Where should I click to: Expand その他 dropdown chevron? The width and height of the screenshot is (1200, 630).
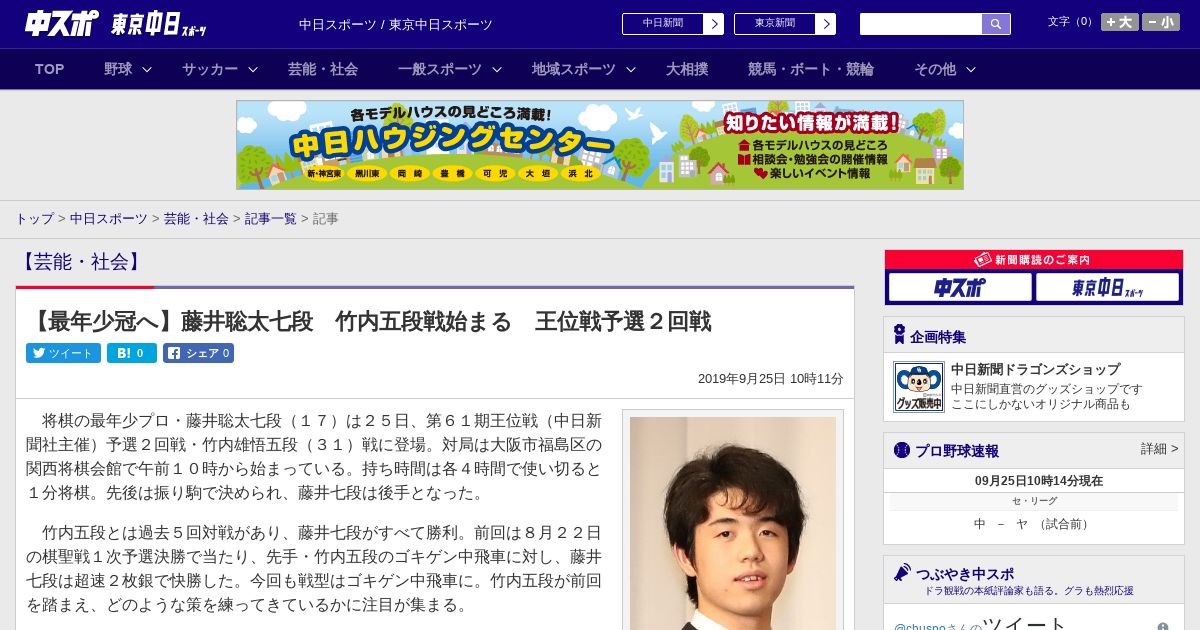pos(970,69)
